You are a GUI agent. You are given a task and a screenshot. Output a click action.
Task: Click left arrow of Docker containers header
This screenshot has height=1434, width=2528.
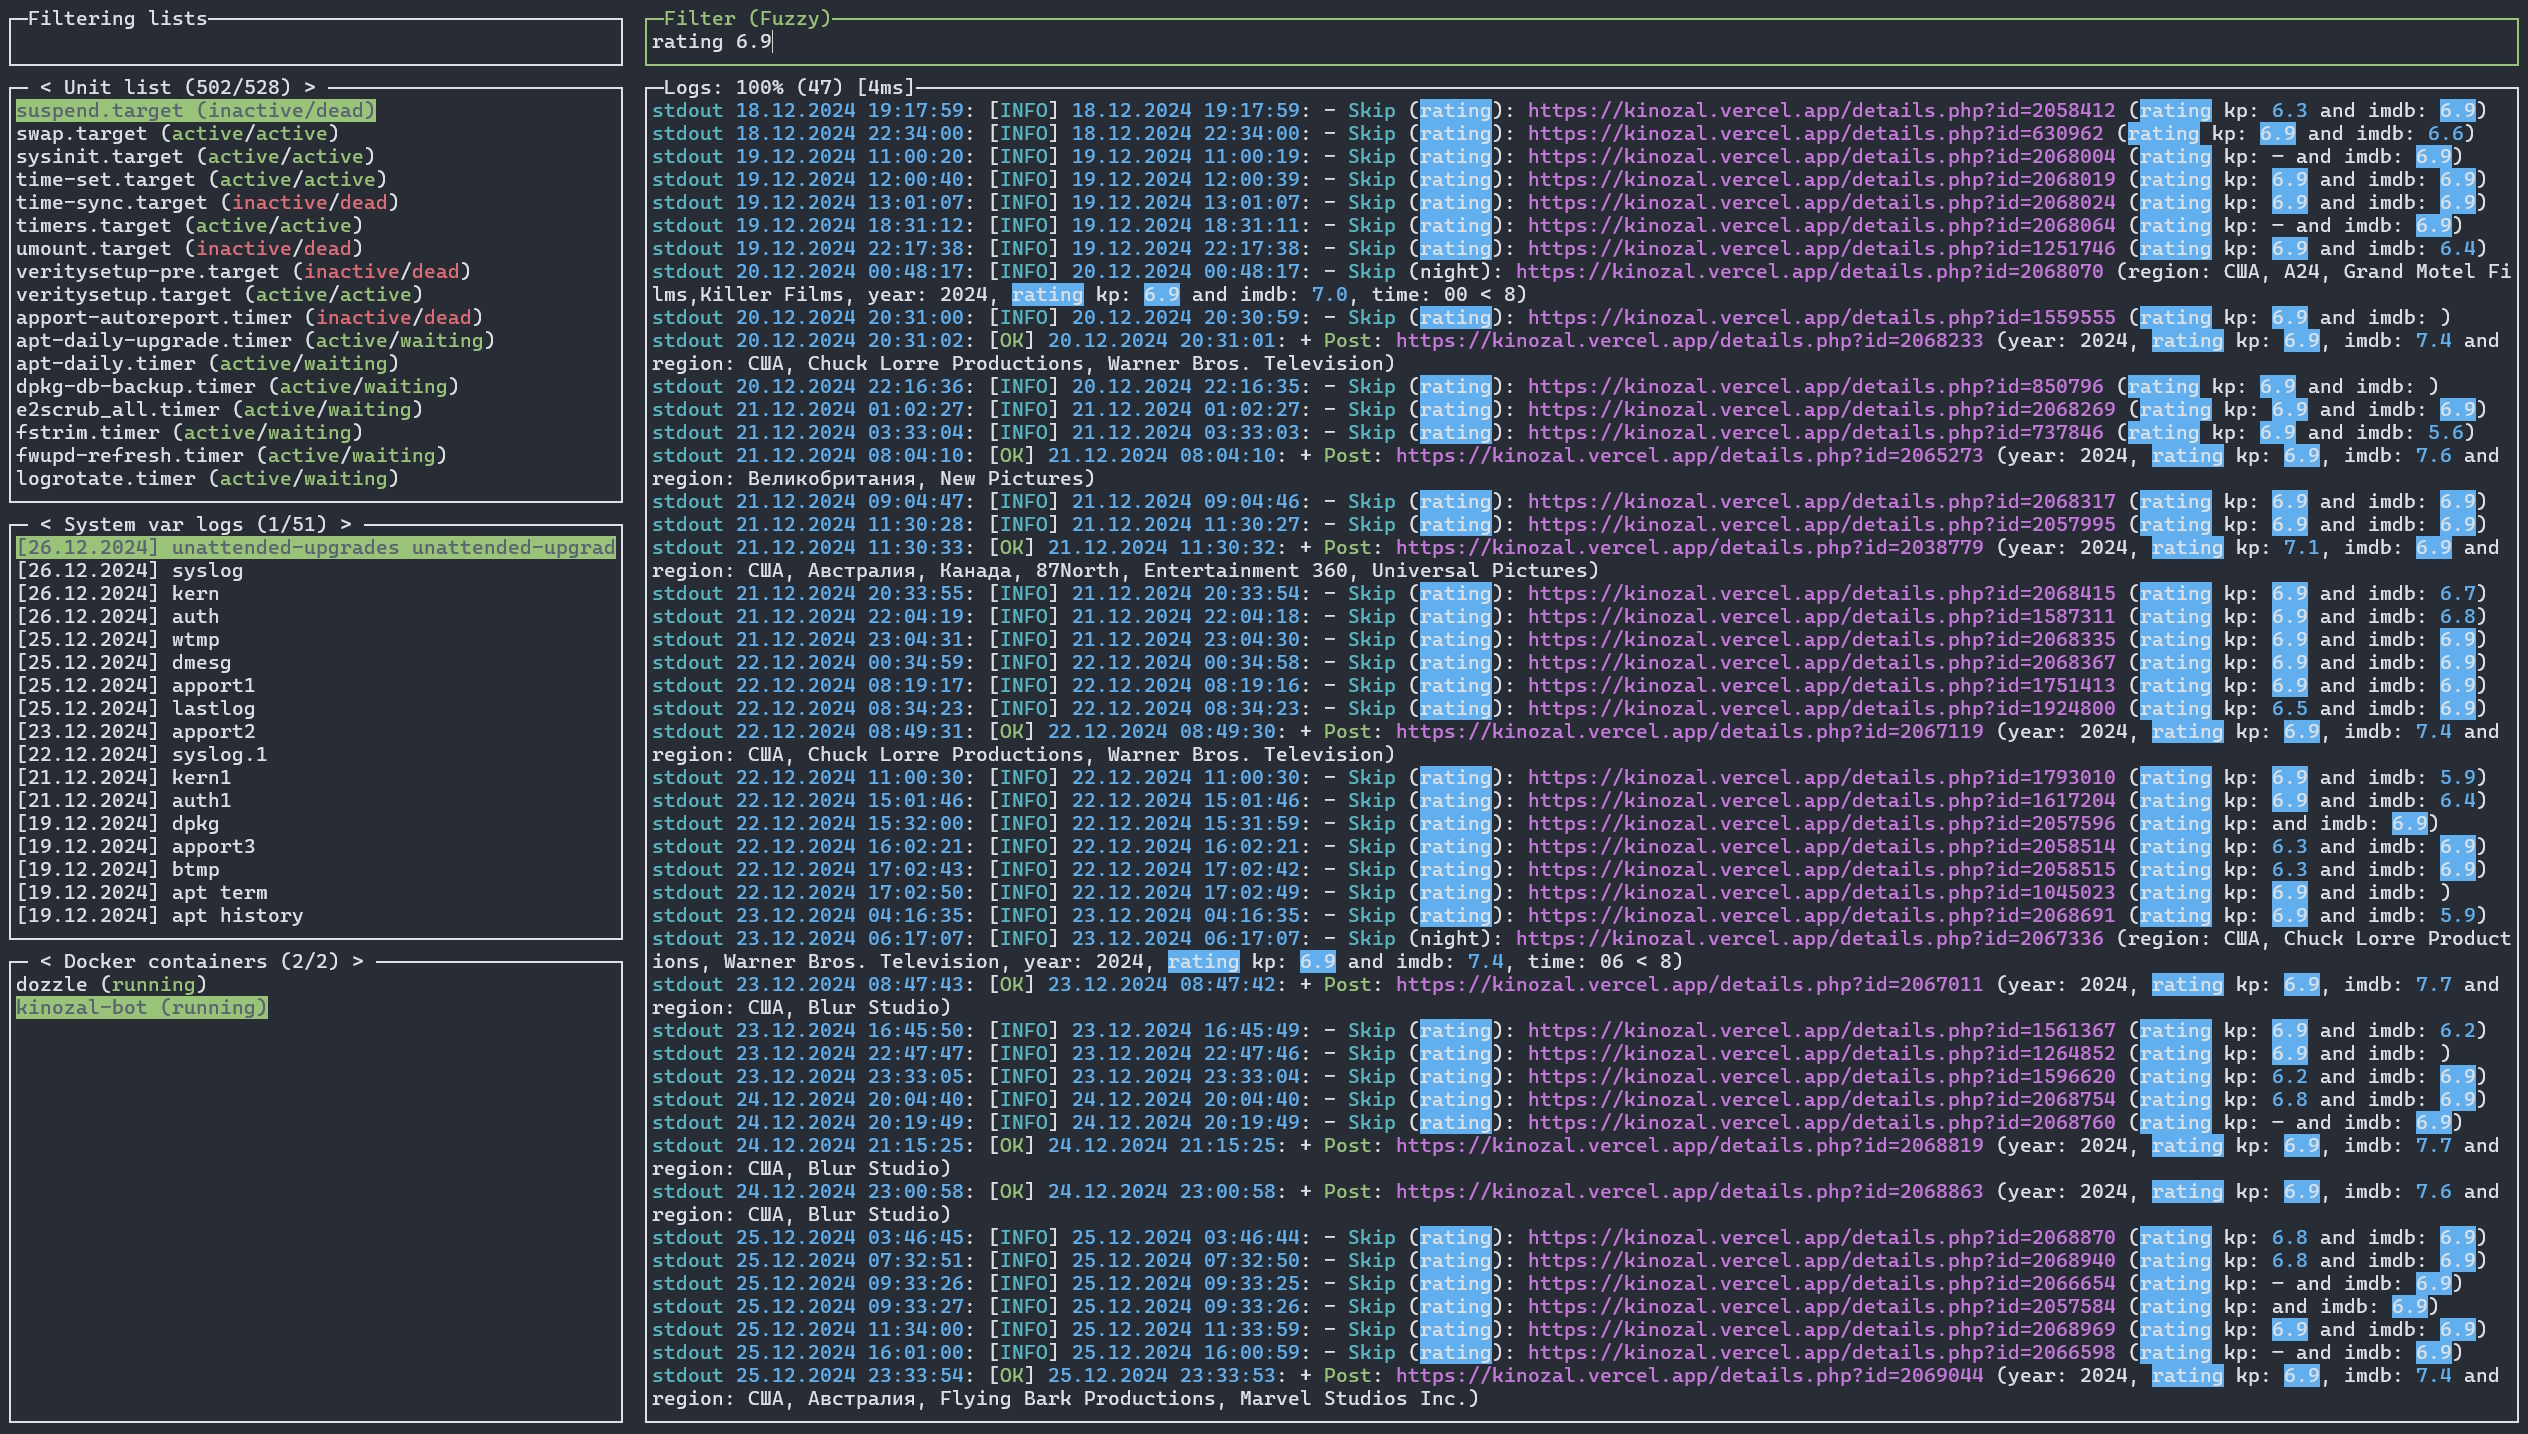pyautogui.click(x=46, y=962)
